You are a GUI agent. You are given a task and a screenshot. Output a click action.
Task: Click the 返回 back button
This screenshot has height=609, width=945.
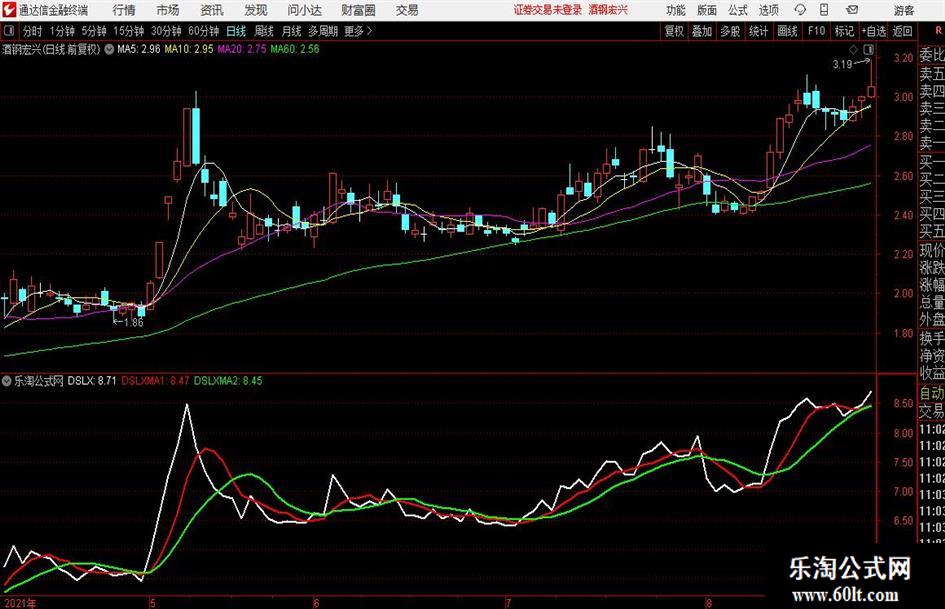902,31
